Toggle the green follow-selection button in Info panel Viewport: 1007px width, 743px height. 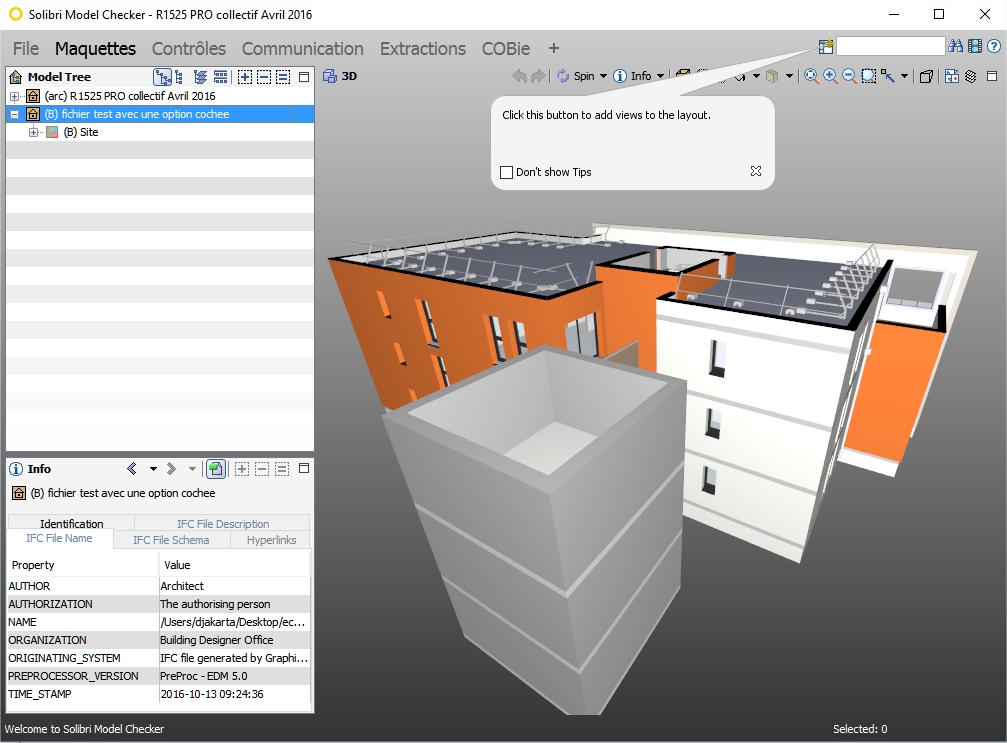[215, 469]
